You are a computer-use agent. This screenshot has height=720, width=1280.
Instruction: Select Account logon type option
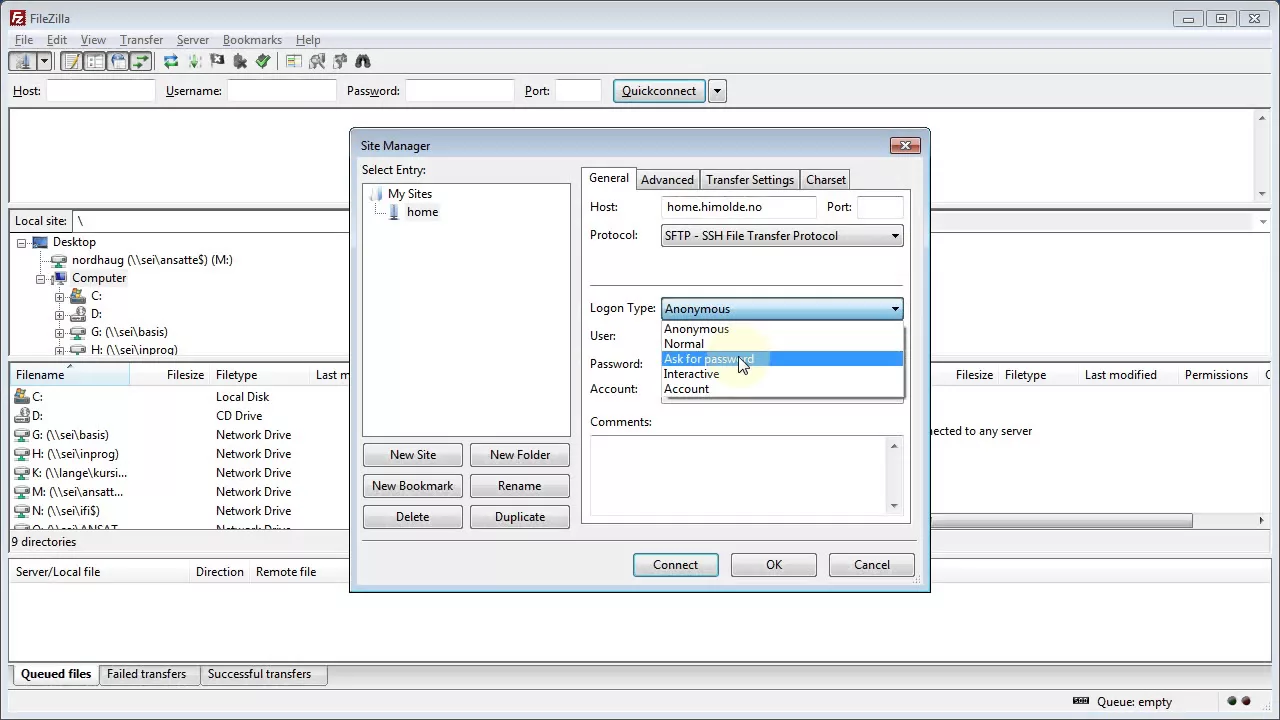coord(782,389)
